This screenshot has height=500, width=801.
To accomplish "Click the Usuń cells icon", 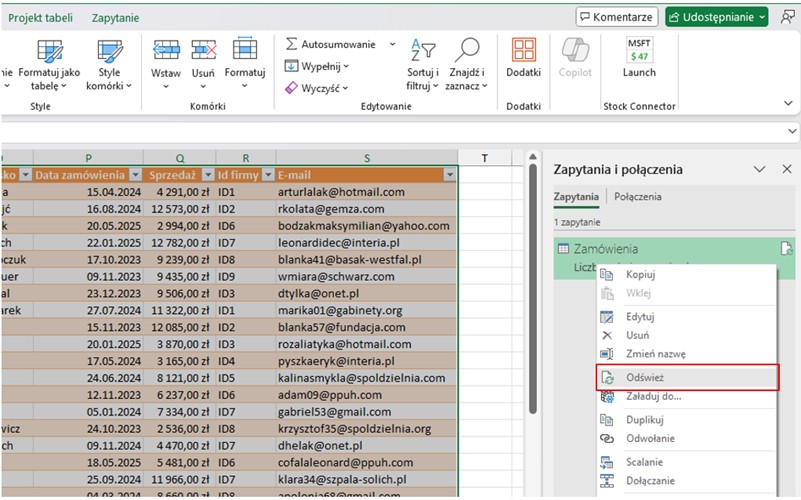I will (x=203, y=50).
